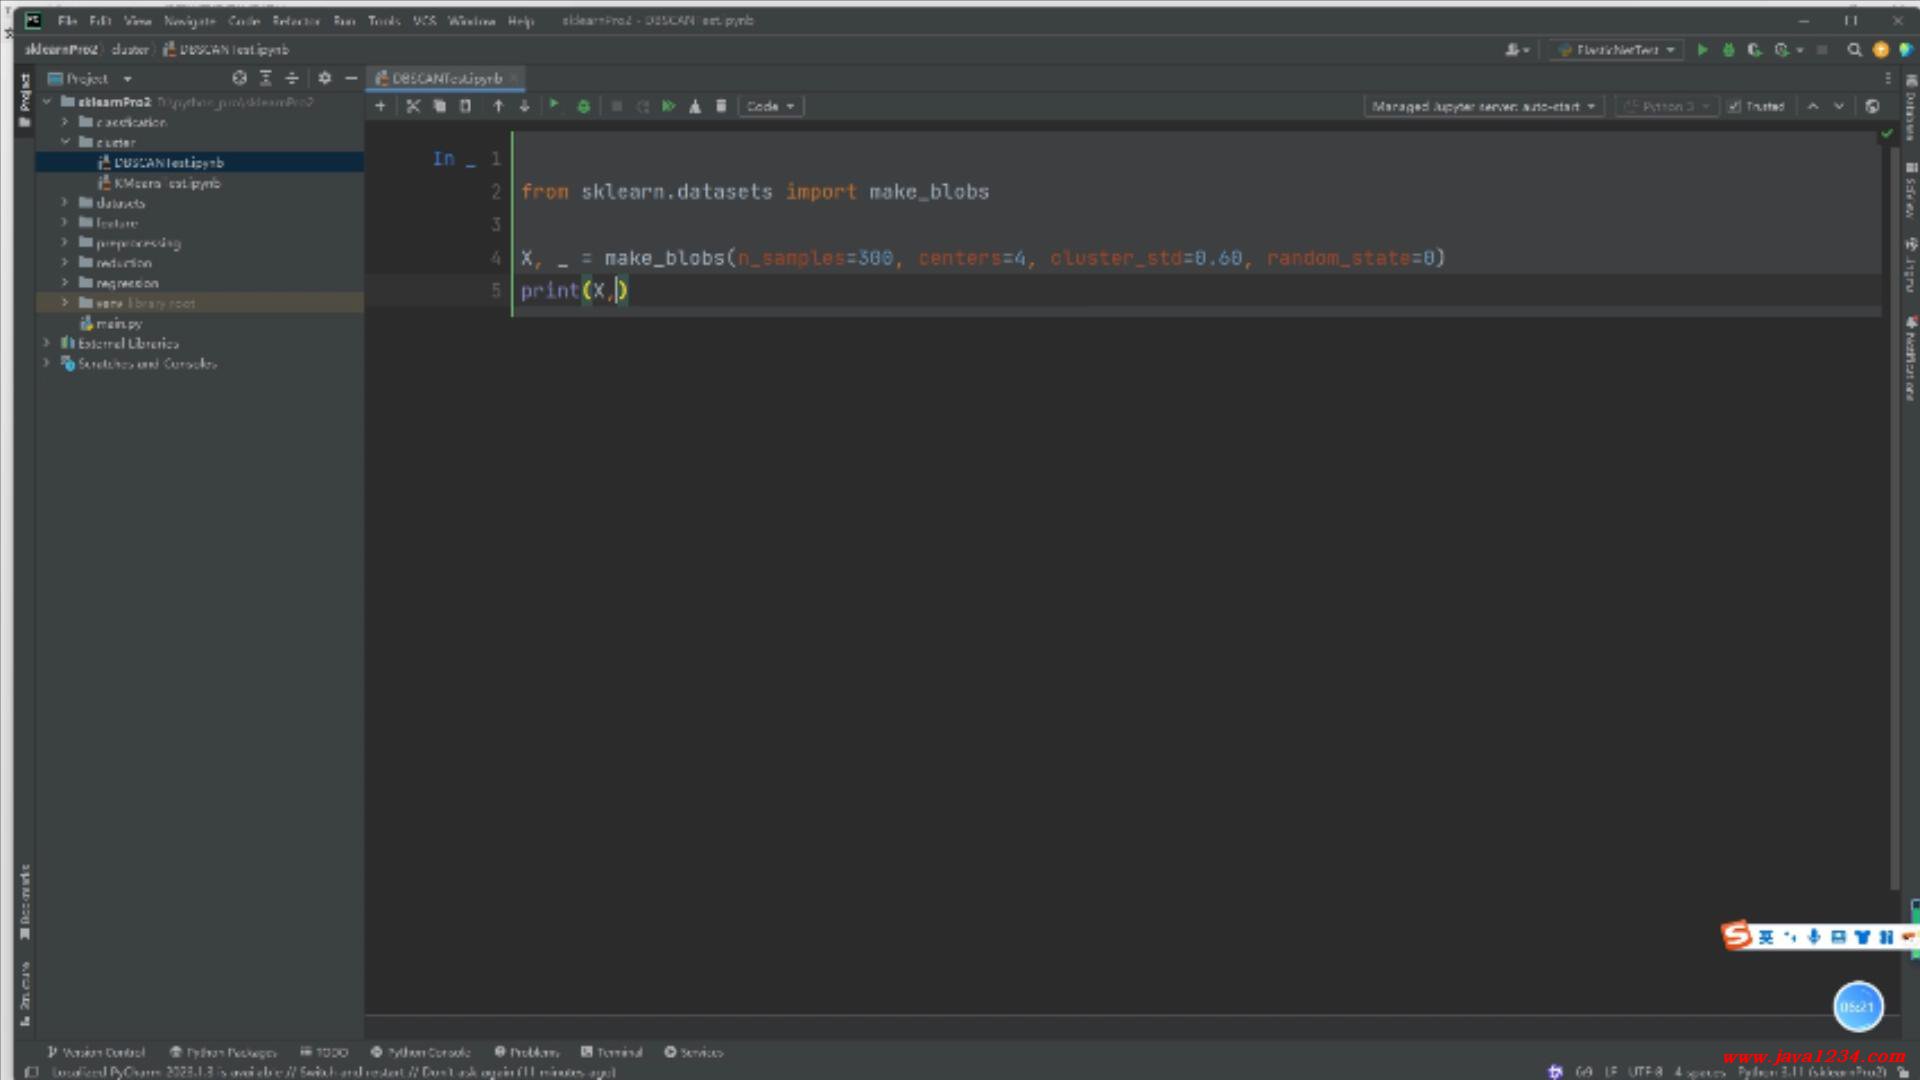Viewport: 1920px width, 1080px height.
Task: Toggle the Bookmarks side panel
Action: 25,900
